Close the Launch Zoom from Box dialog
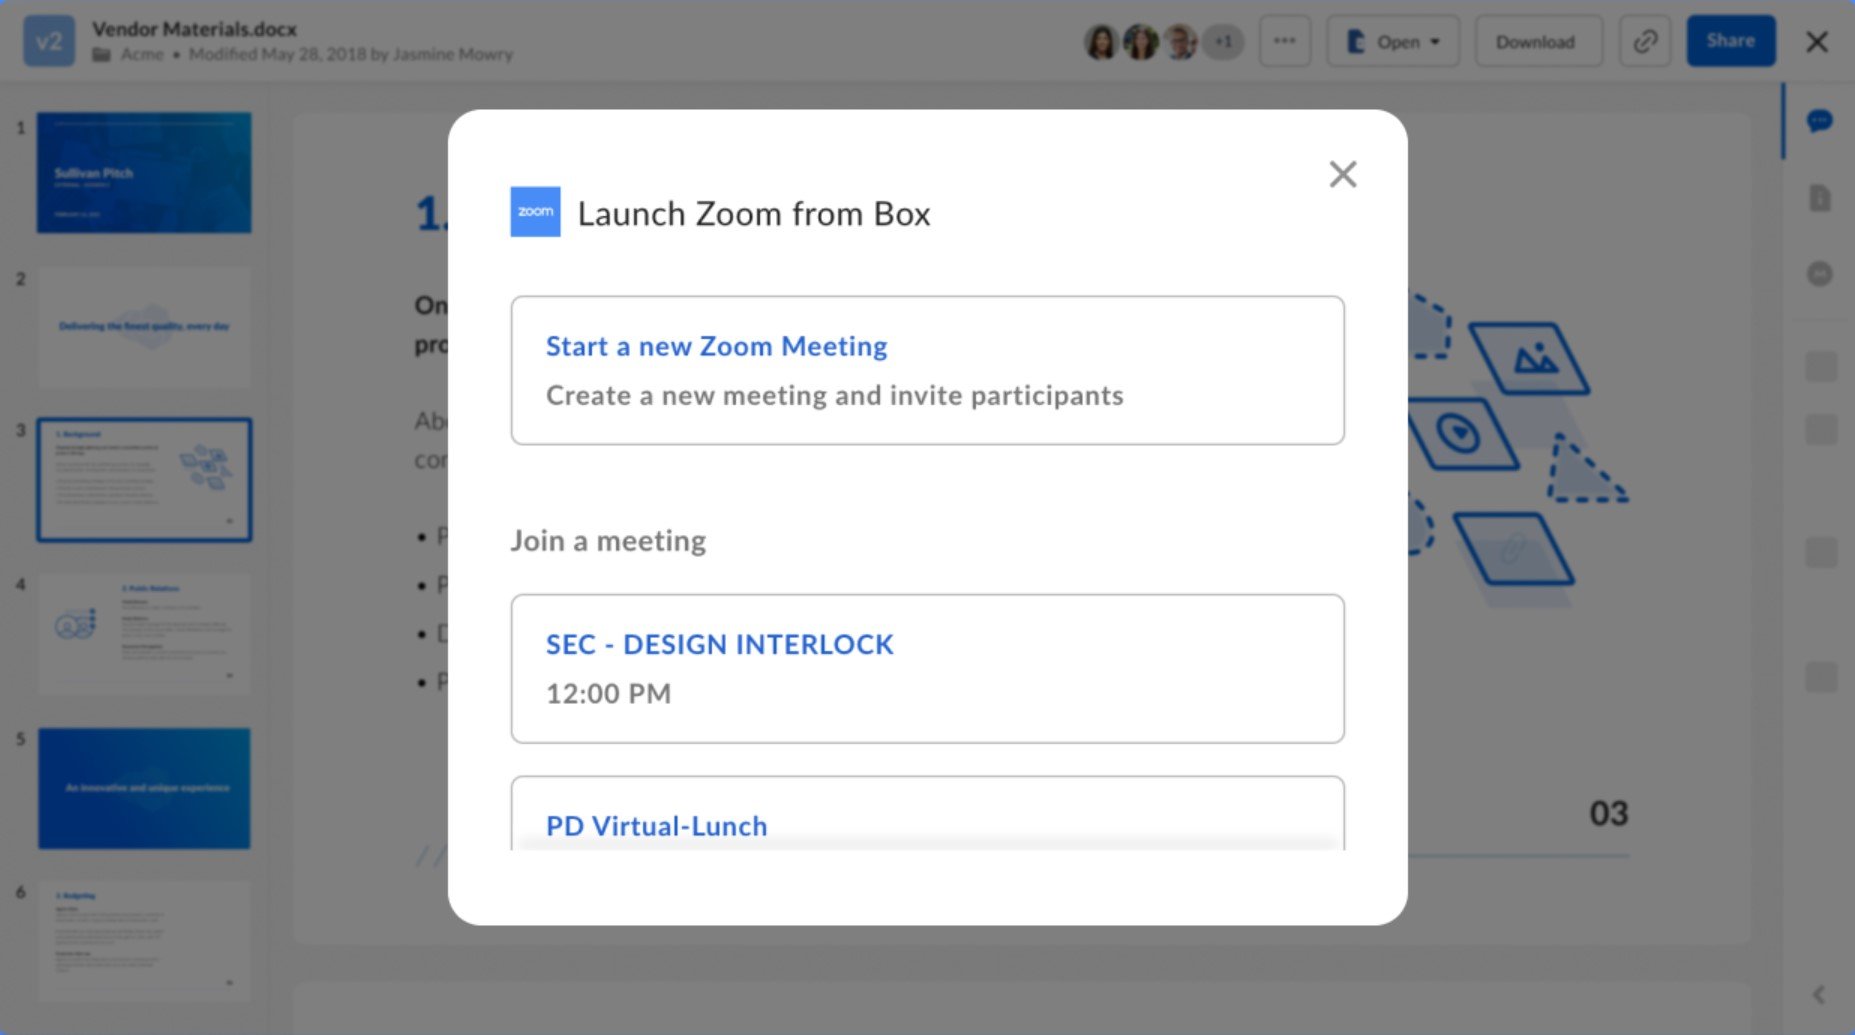 coord(1342,174)
